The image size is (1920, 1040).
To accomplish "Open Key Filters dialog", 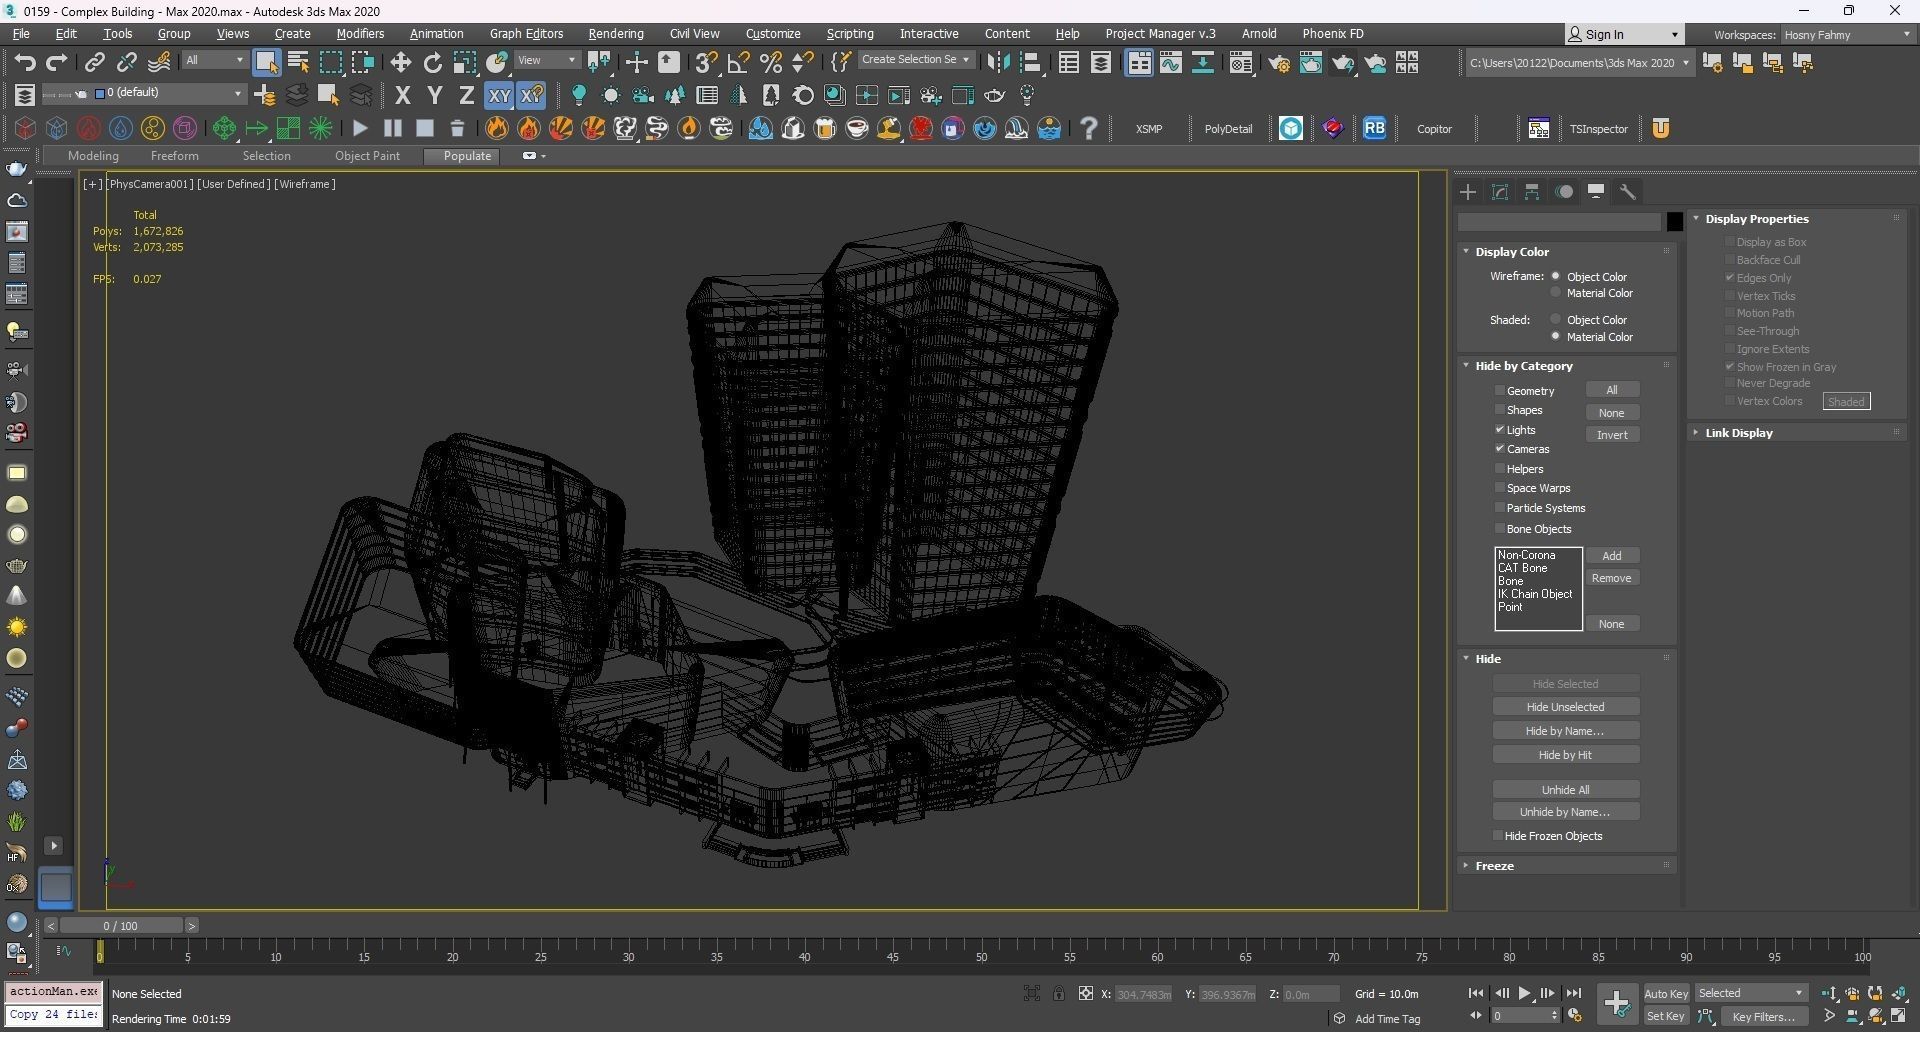I will point(1763,1016).
